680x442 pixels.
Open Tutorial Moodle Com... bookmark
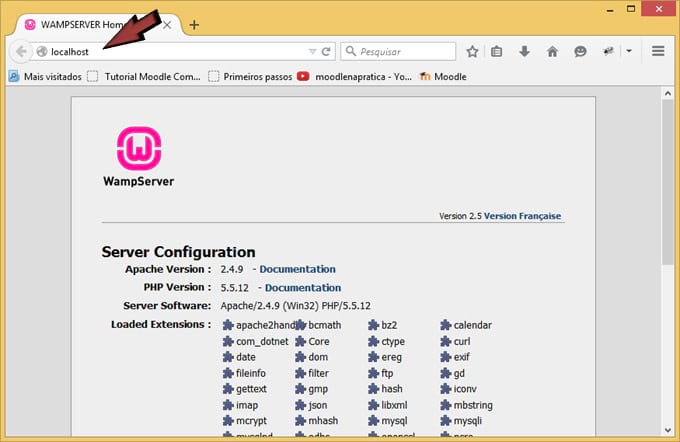144,77
